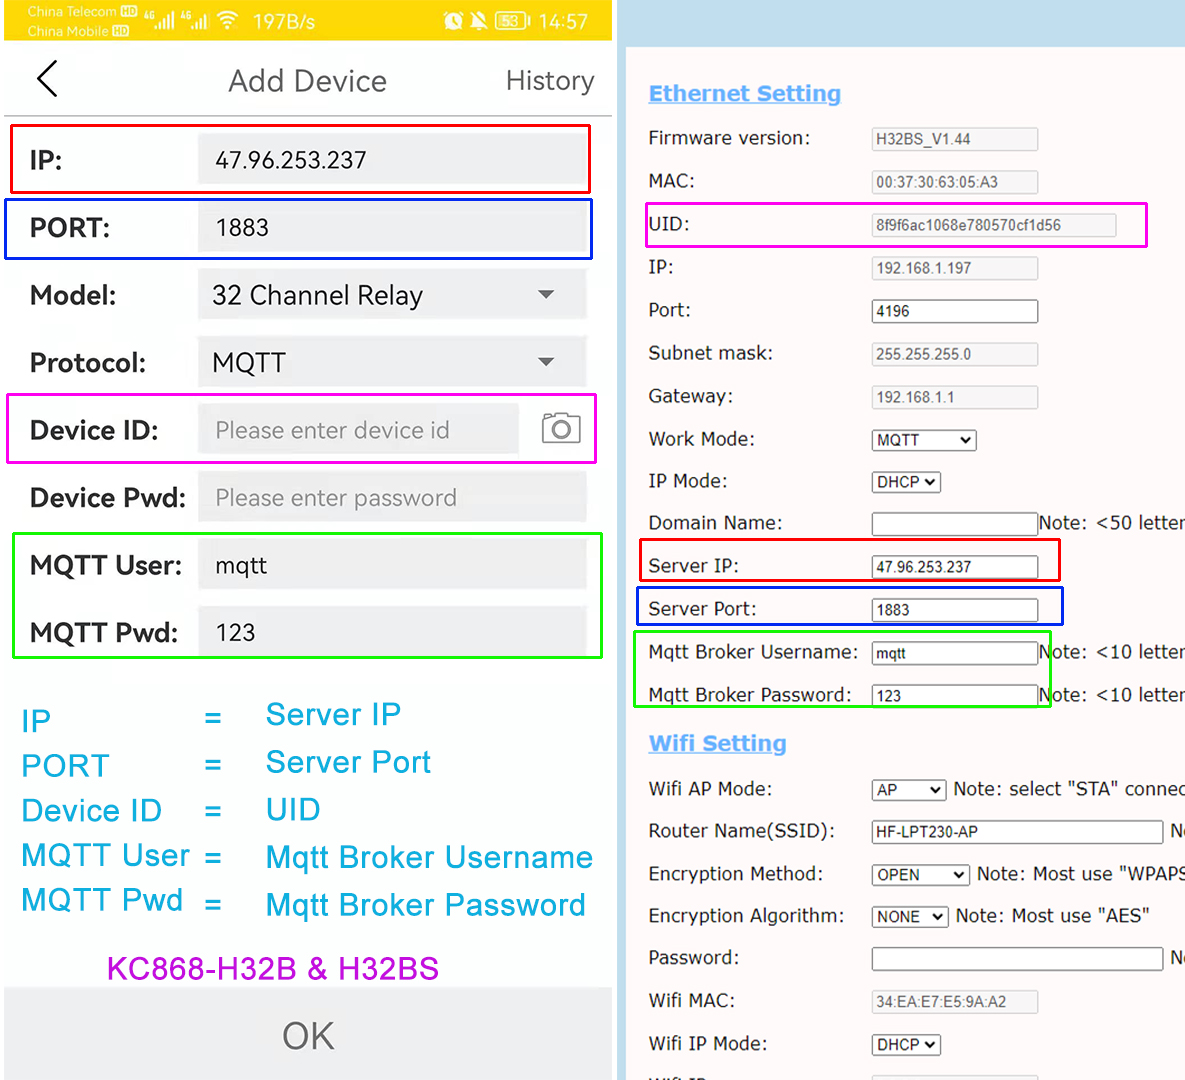Expand the Wifi AP Mode dropdown
Viewport: 1185px width, 1080px height.
pos(908,790)
